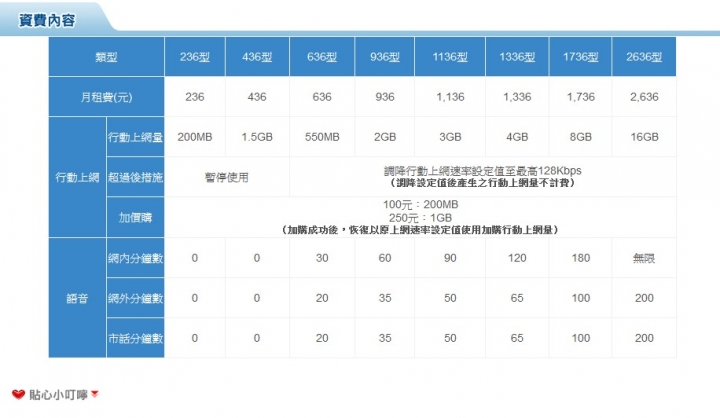
Task: Click 200 in the 市話分鐘數 row
Action: tap(644, 338)
